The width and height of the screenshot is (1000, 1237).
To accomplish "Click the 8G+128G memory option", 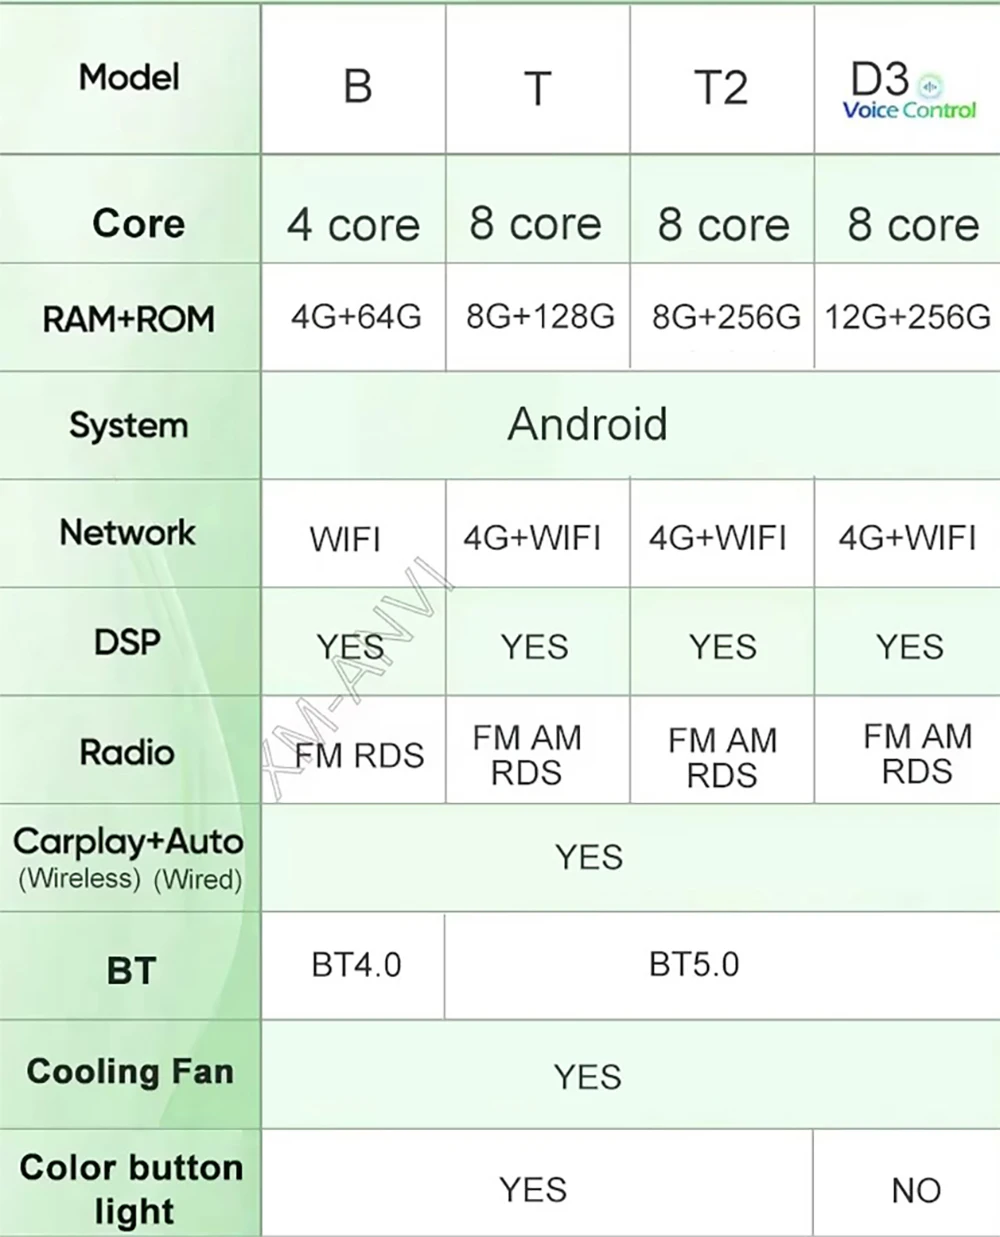I will [540, 317].
